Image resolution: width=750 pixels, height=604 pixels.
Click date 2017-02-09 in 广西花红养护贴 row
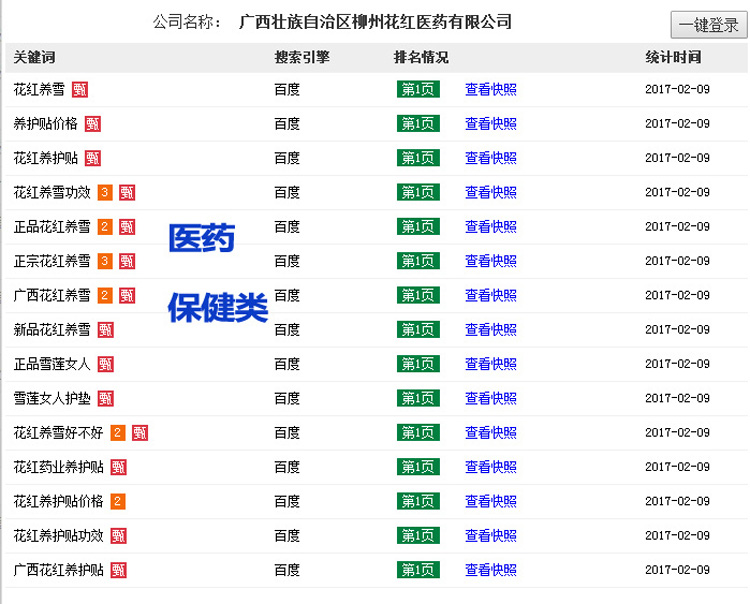(677, 570)
